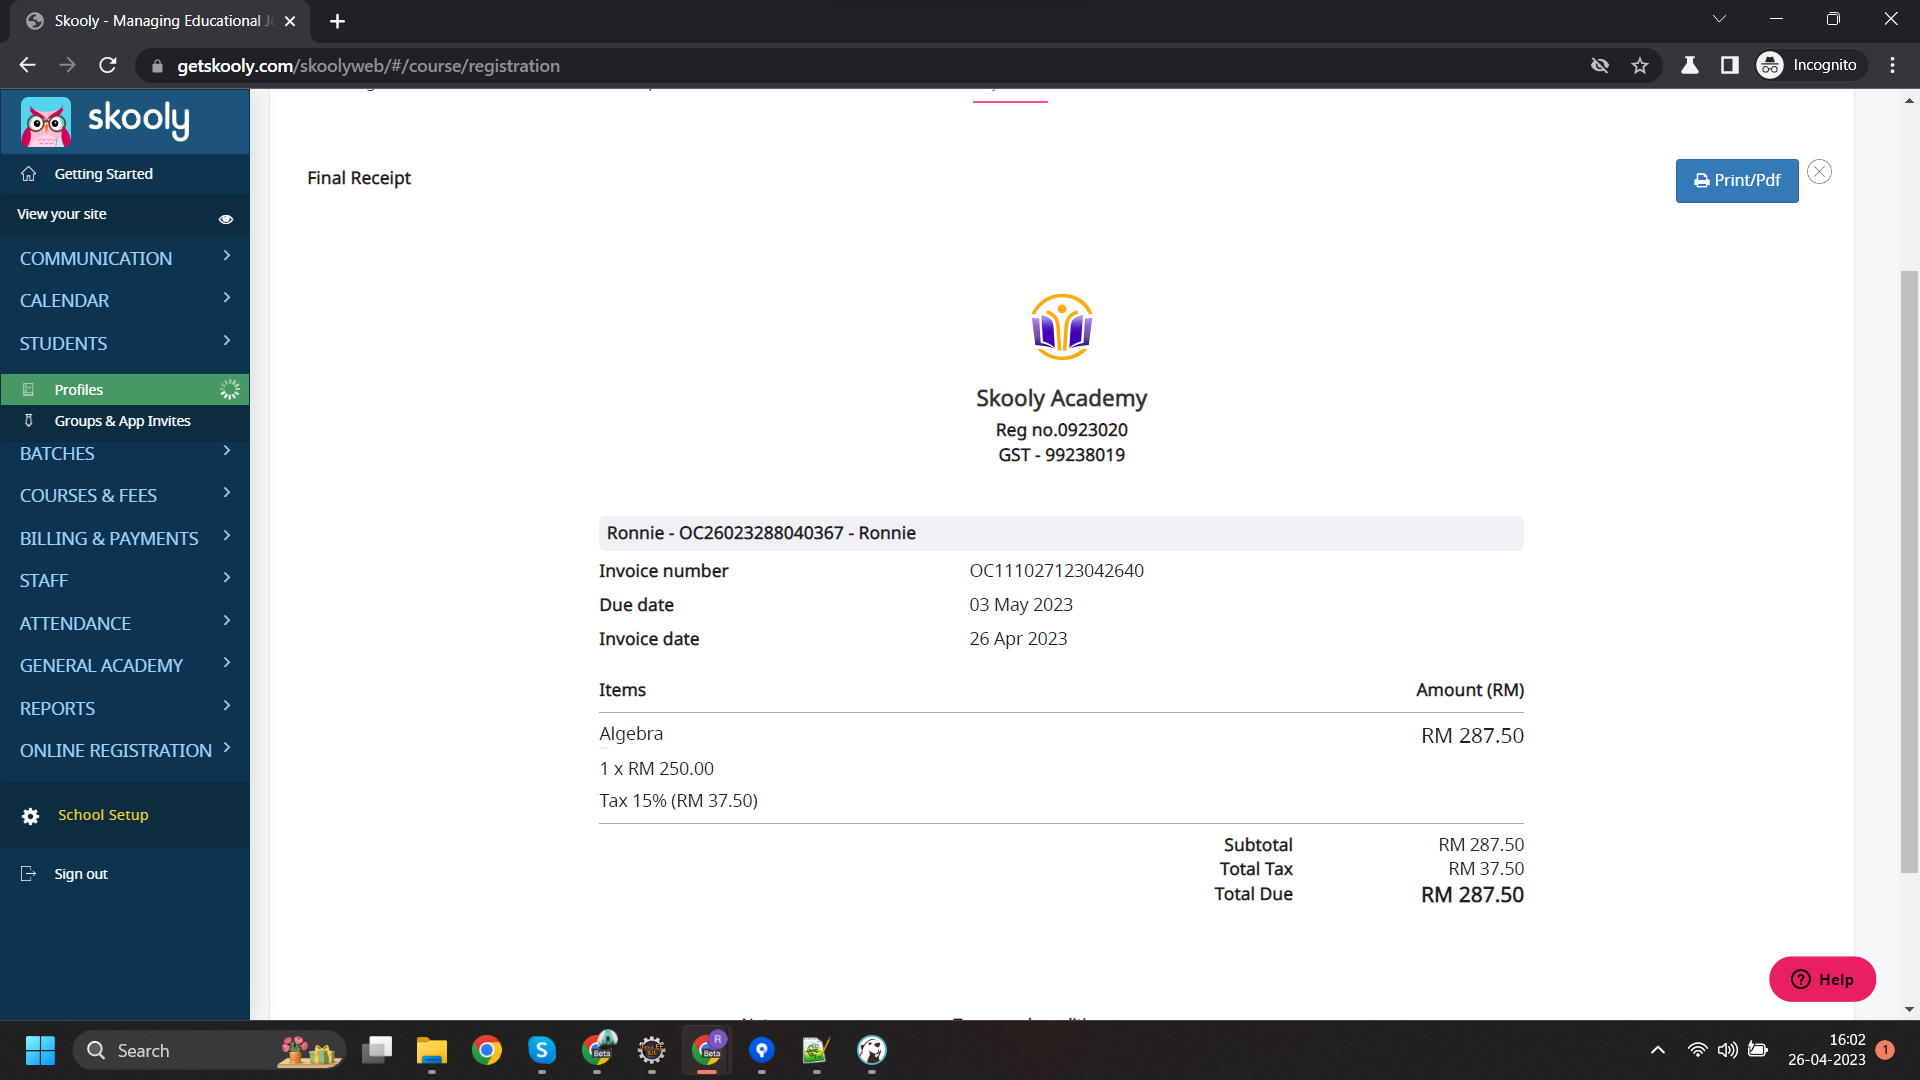Reload the current page
The width and height of the screenshot is (1920, 1080).
click(108, 65)
